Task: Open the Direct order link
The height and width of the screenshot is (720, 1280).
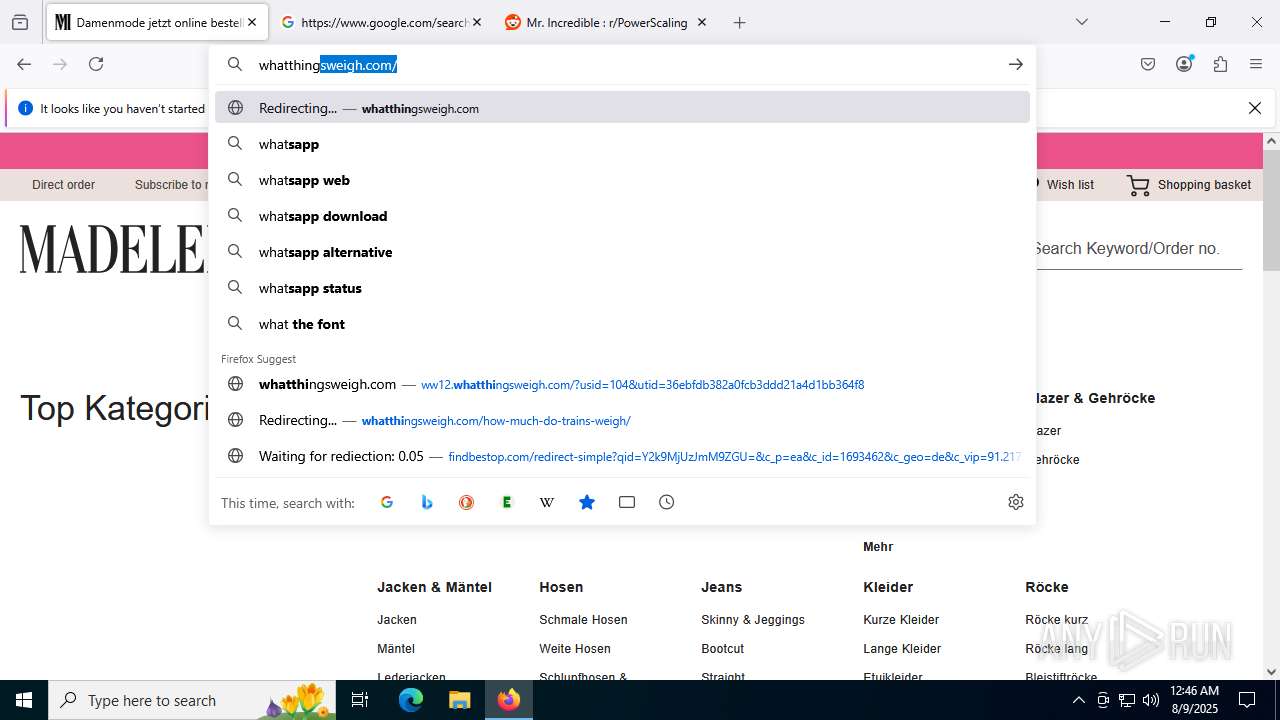Action: tap(63, 185)
